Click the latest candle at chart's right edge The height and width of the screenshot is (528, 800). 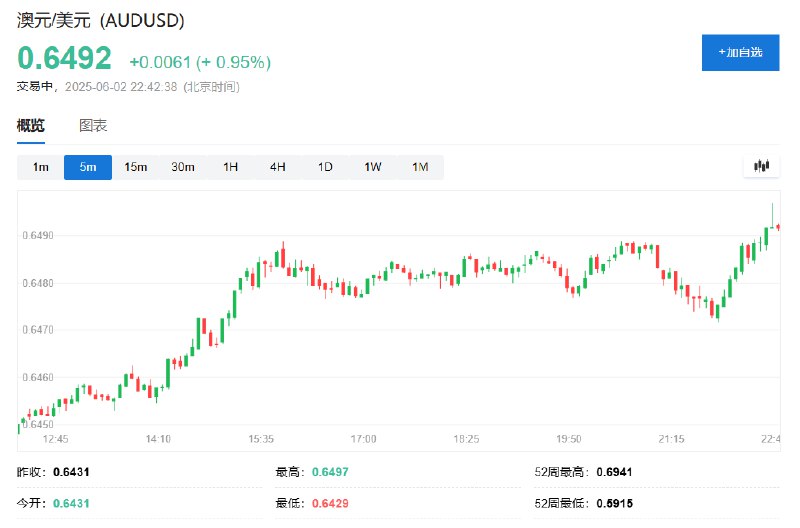pyautogui.click(x=778, y=227)
